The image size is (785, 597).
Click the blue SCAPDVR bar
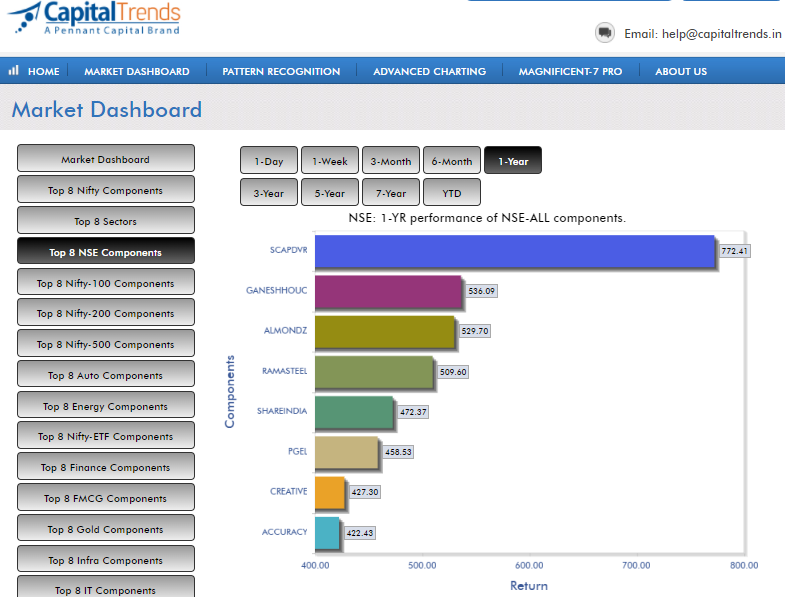pyautogui.click(x=515, y=251)
